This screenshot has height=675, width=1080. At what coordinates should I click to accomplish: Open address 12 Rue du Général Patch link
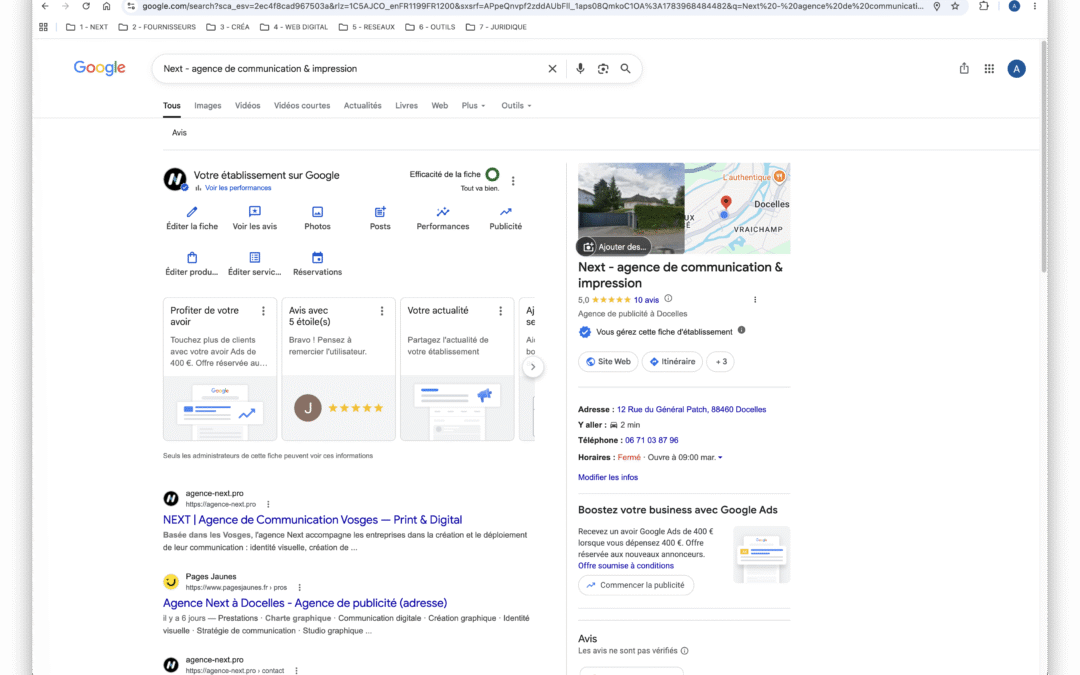[x=691, y=409]
